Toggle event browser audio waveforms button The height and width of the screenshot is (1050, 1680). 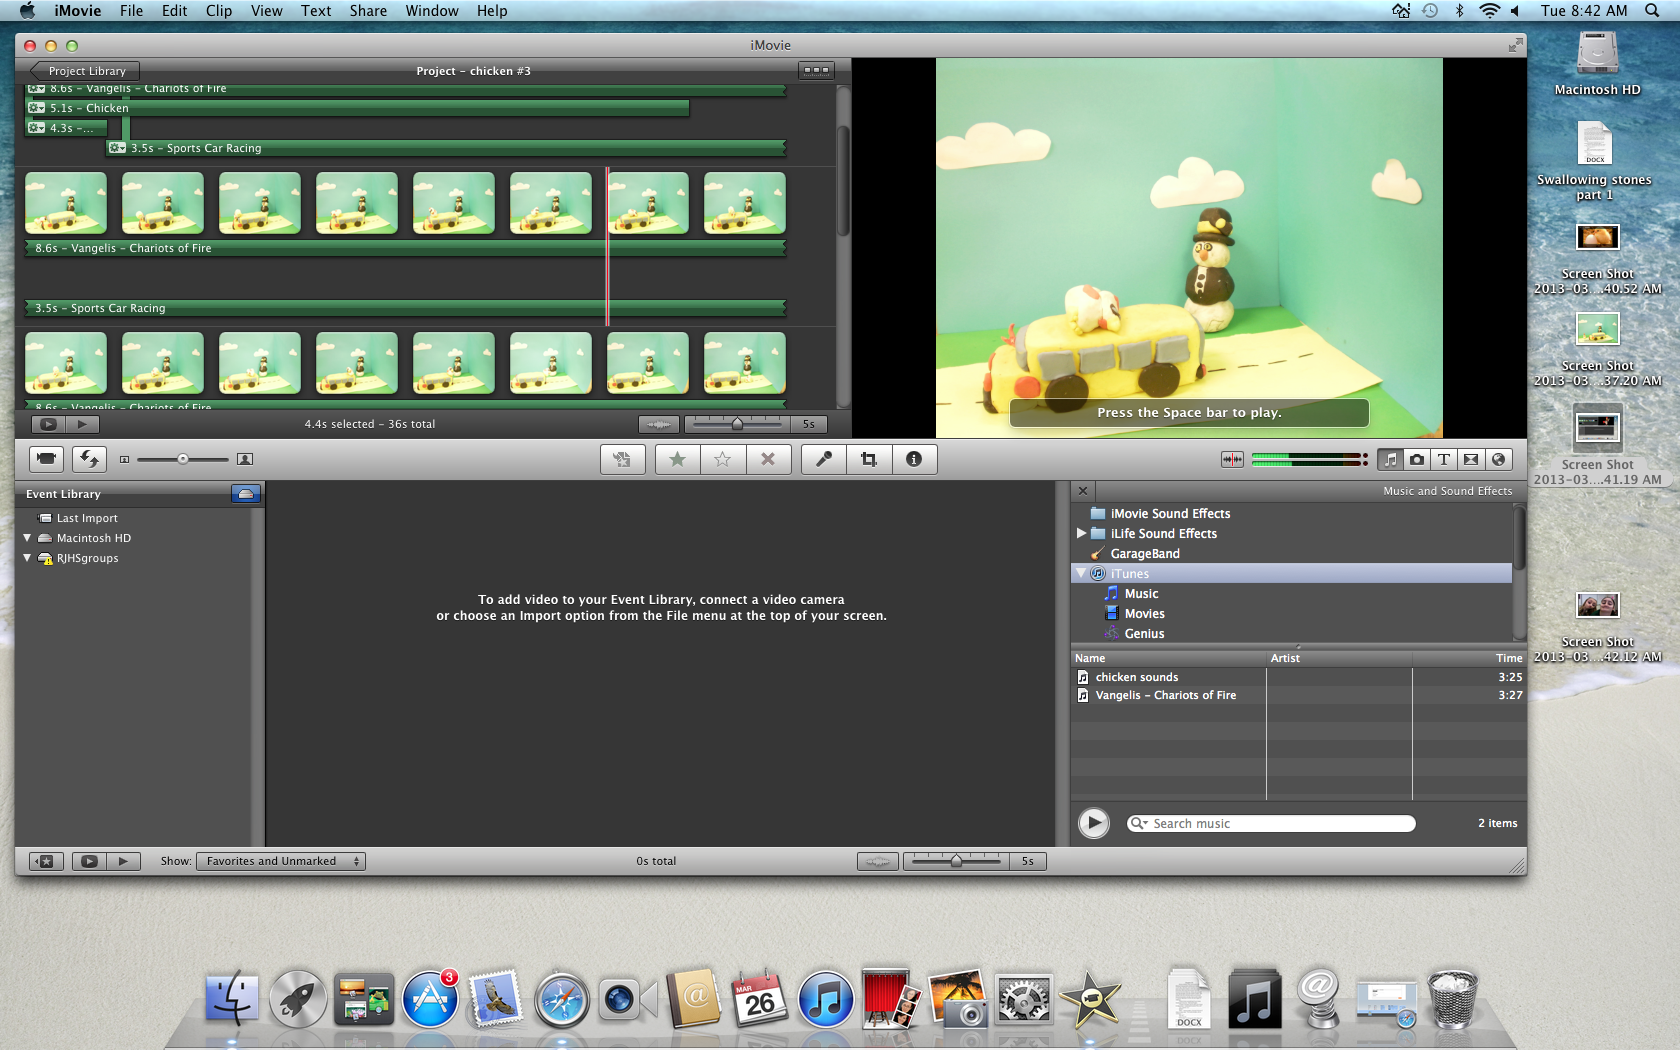pyautogui.click(x=877, y=861)
